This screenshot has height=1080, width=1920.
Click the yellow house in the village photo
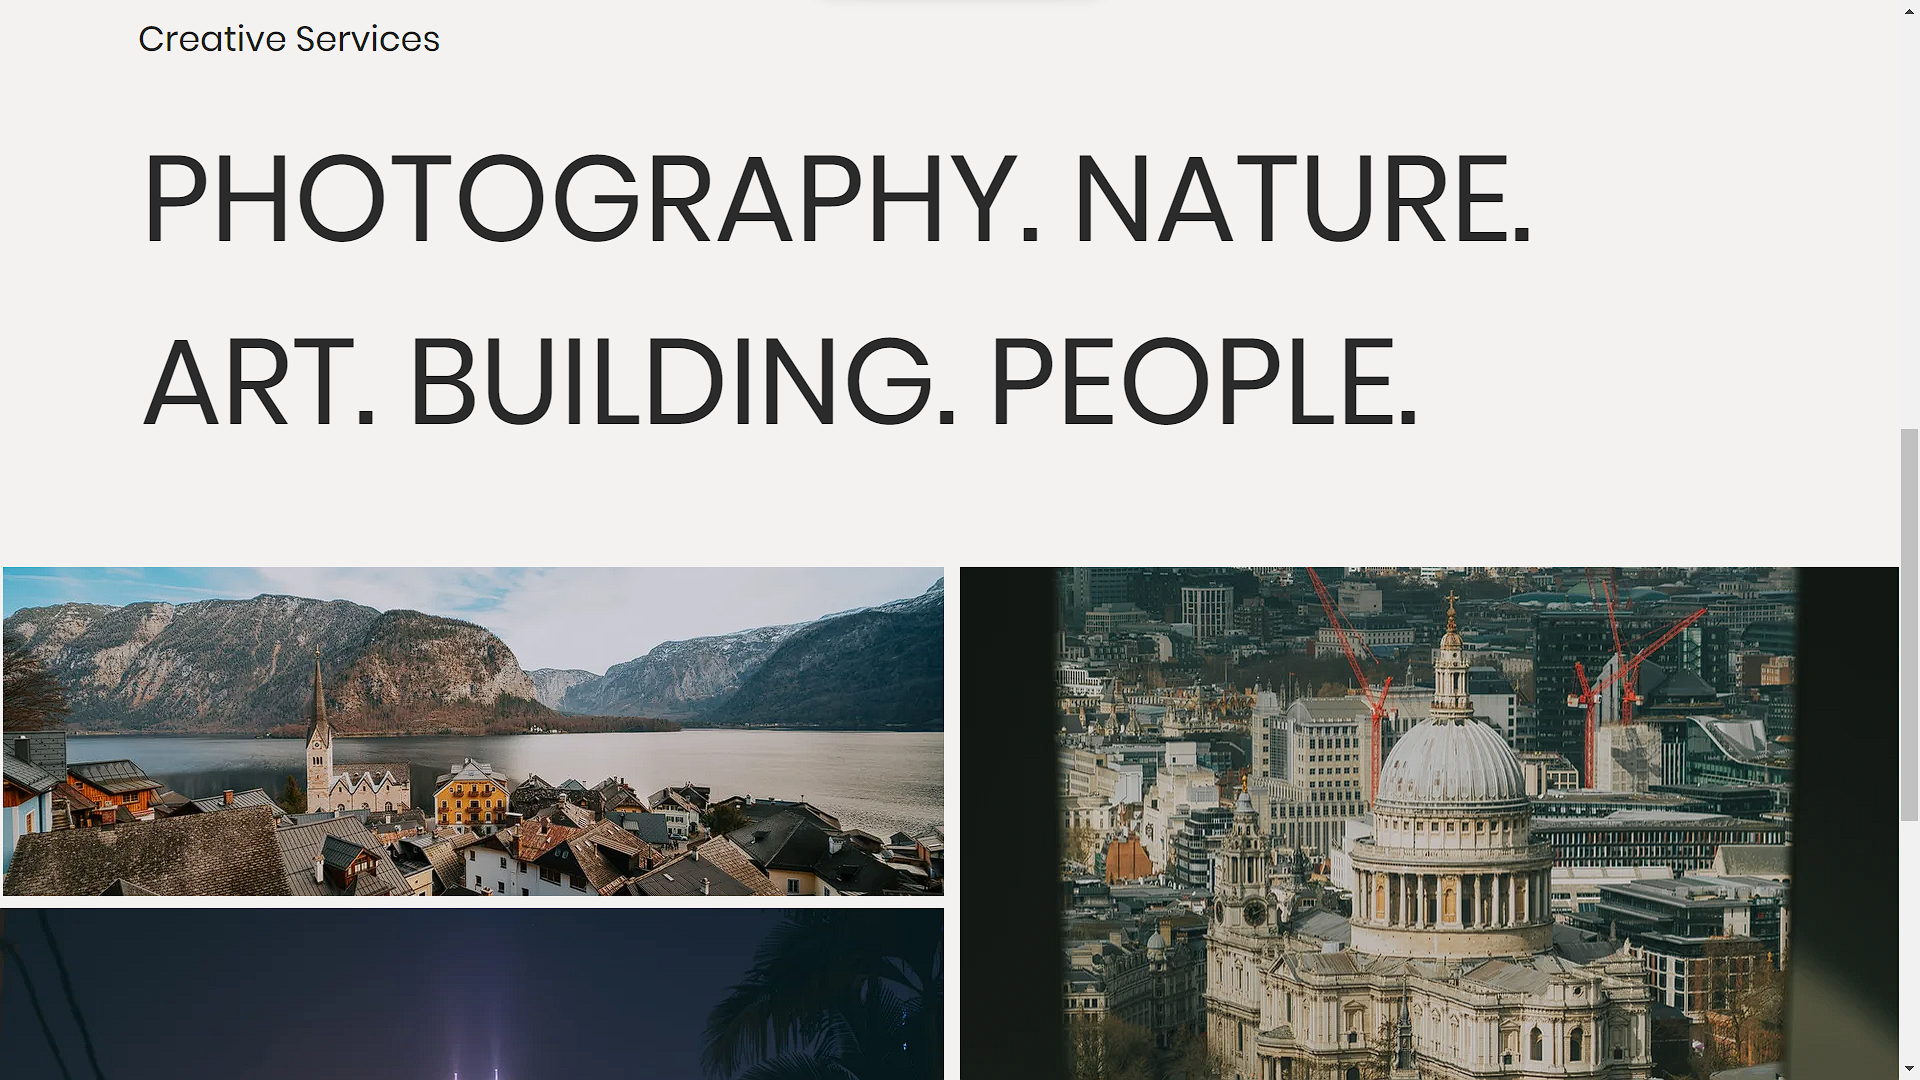[470, 795]
